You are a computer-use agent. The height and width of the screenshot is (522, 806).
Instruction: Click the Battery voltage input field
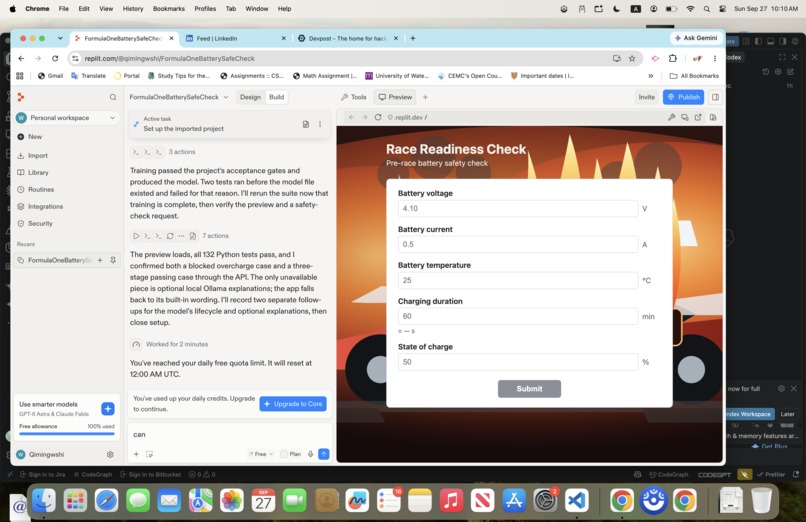click(x=518, y=208)
